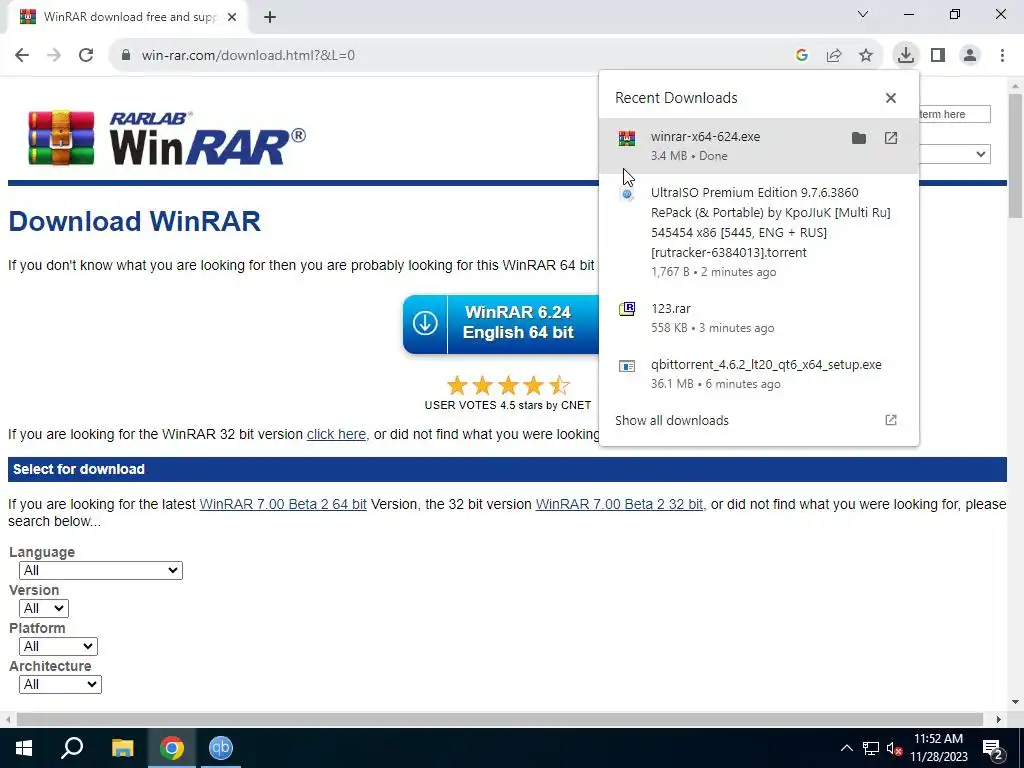1024x768 pixels.
Task: Click the 123.rar file icon
Action: [x=627, y=309]
